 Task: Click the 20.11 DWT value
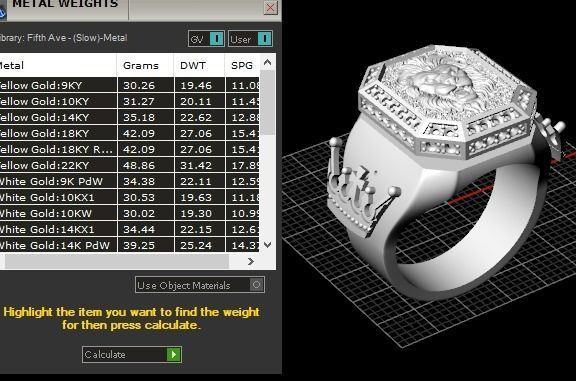[196, 101]
